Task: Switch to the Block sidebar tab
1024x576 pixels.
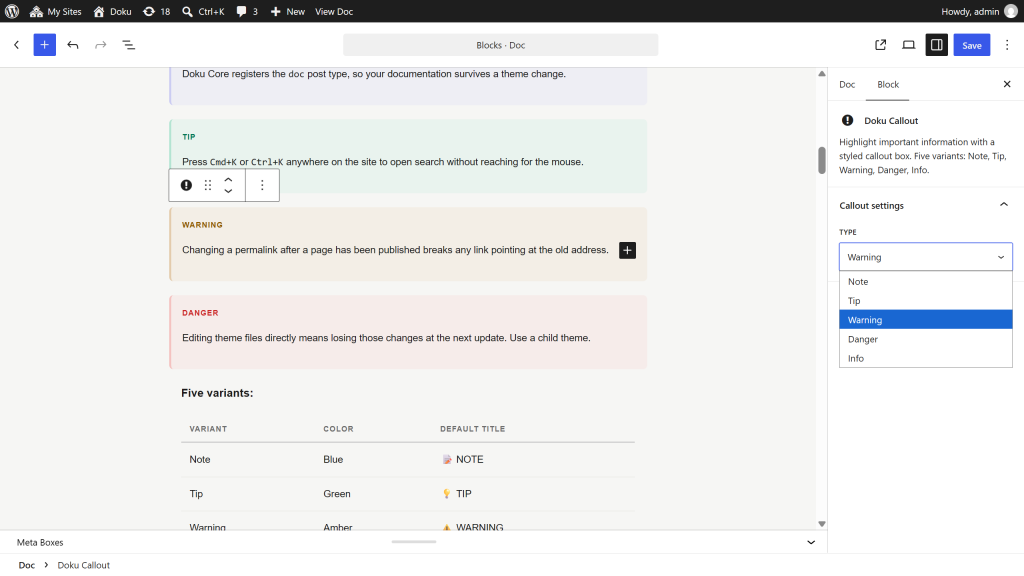Action: click(888, 84)
